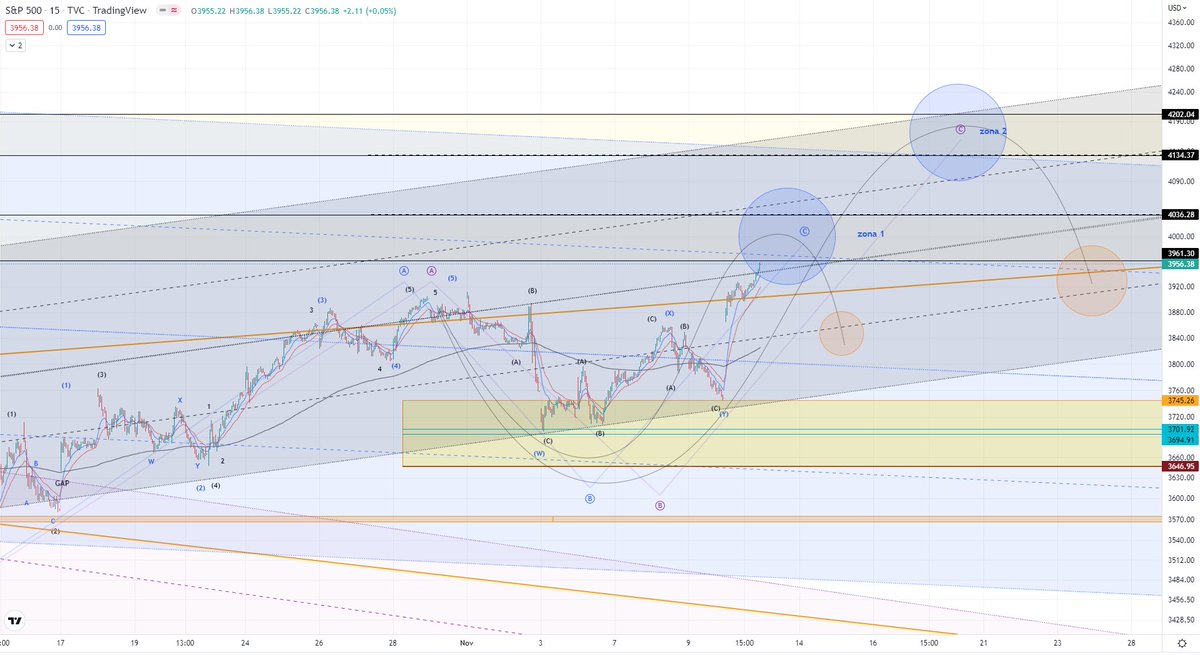Open the chevron next to the indicator counter
The image size is (1200, 655).
tap(12, 45)
